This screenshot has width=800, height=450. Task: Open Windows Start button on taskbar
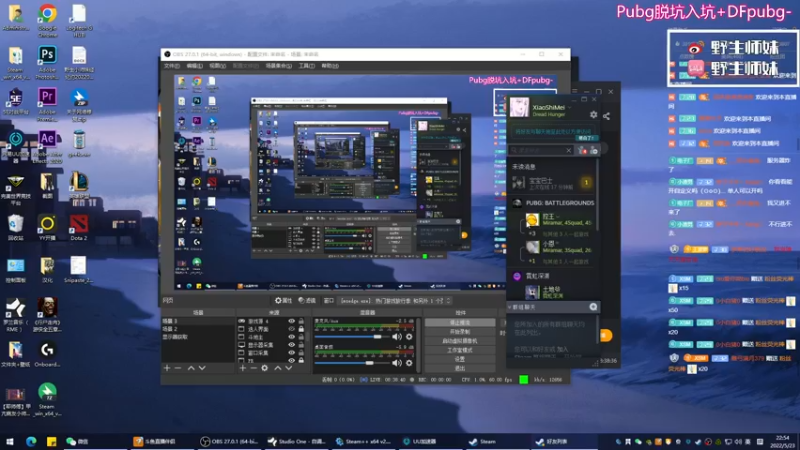tap(10, 441)
